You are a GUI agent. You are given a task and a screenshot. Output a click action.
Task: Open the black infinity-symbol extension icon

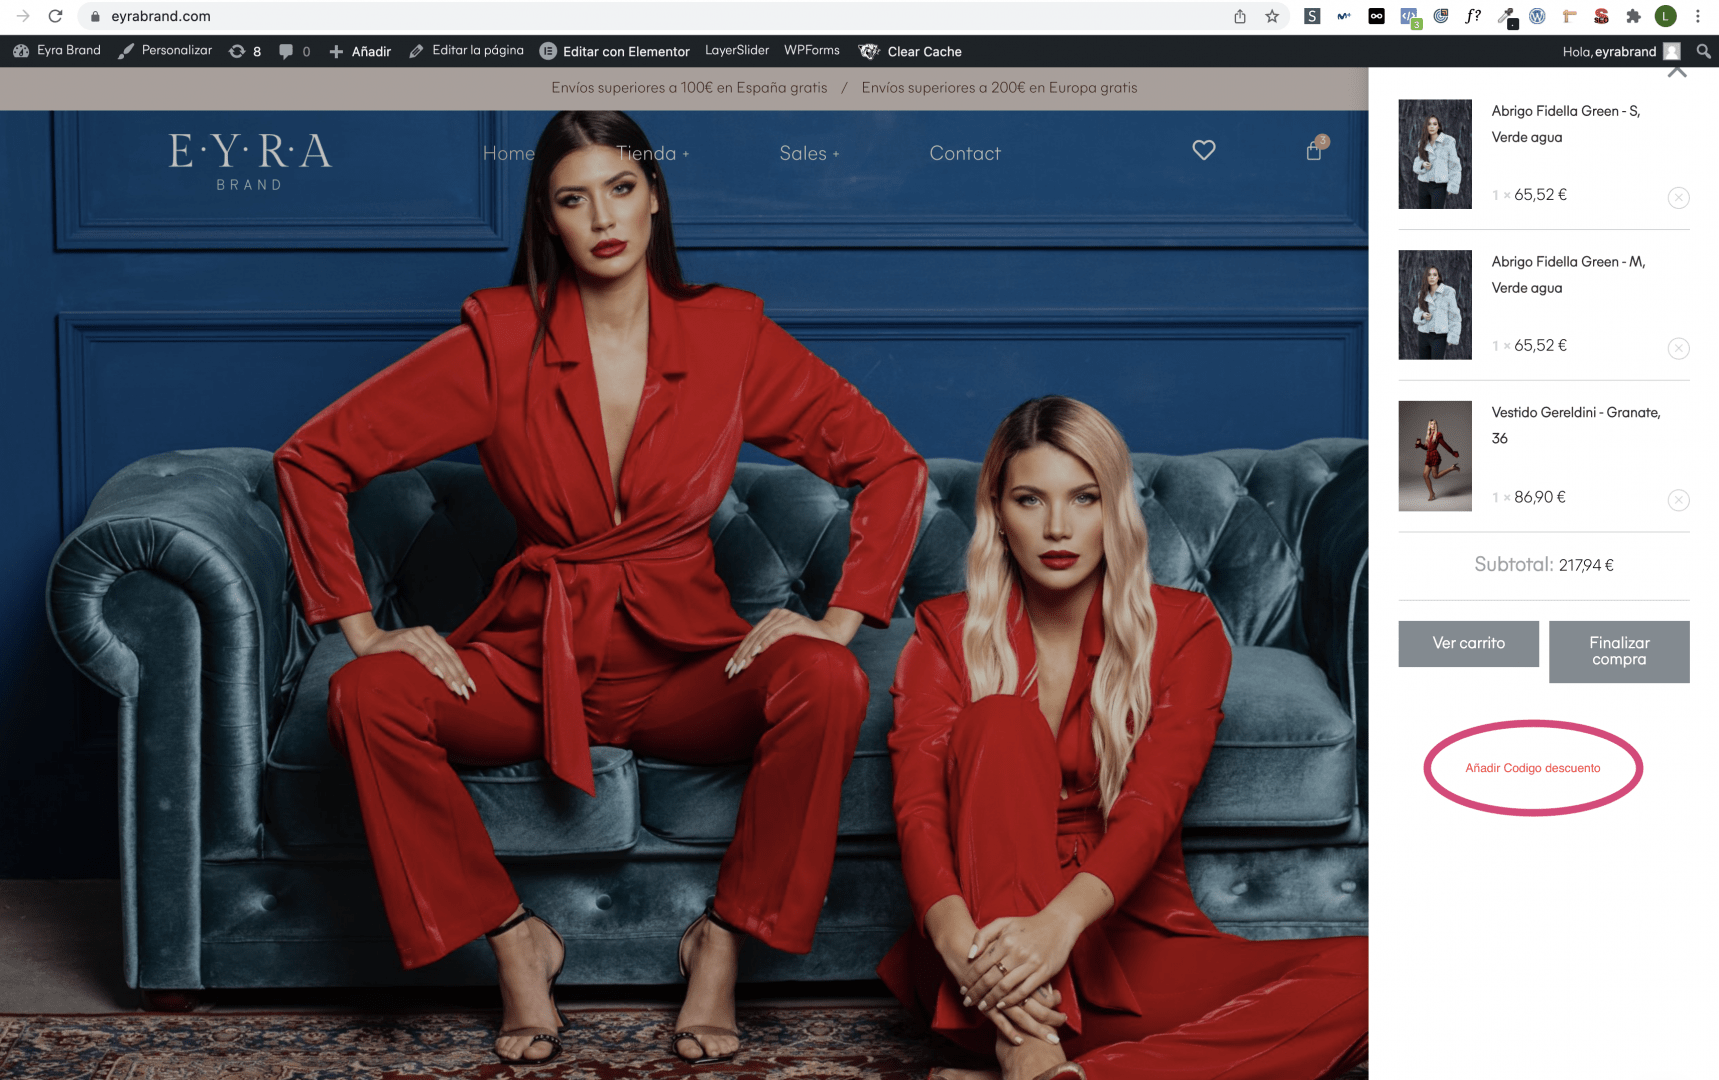tap(1377, 16)
